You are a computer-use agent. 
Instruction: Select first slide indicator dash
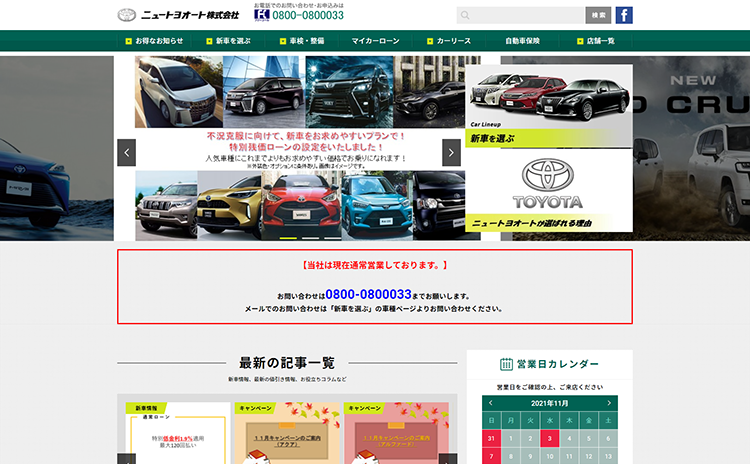tap(288, 238)
